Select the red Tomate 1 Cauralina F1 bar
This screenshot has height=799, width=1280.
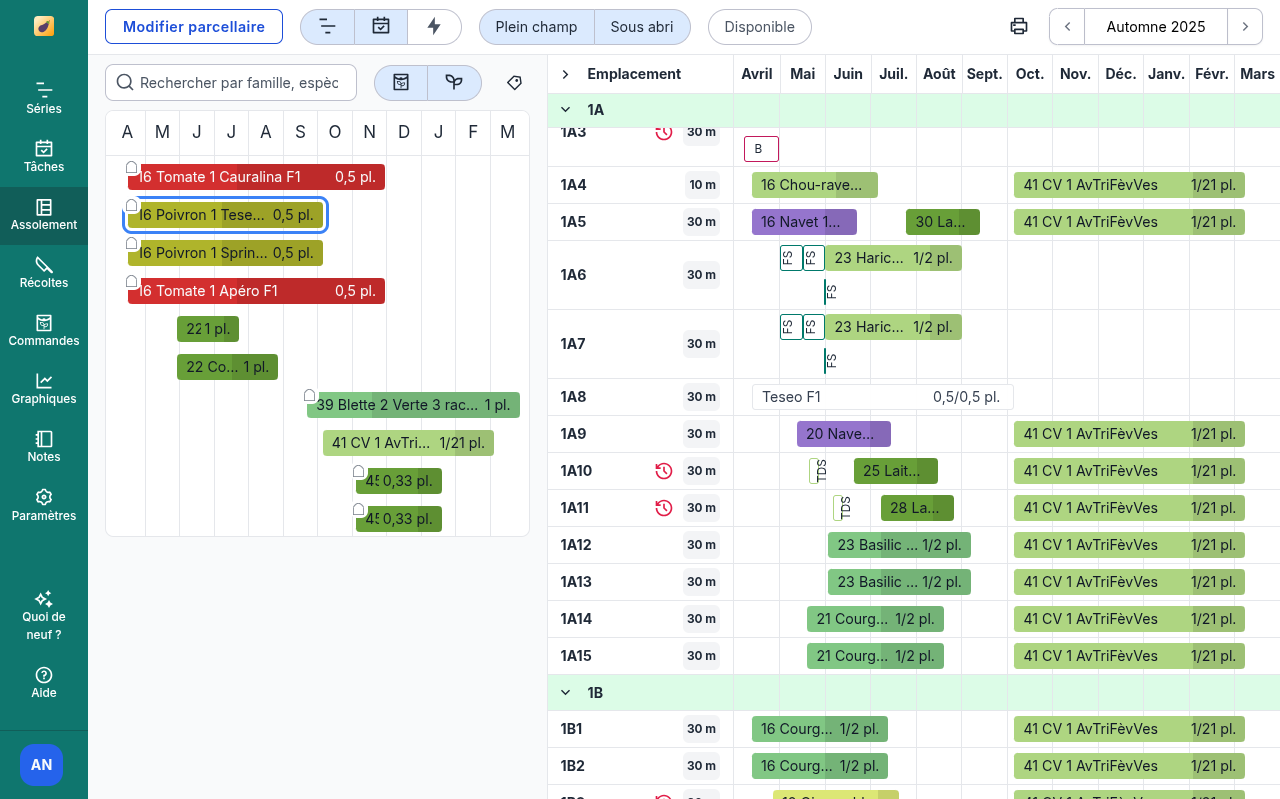click(x=256, y=177)
